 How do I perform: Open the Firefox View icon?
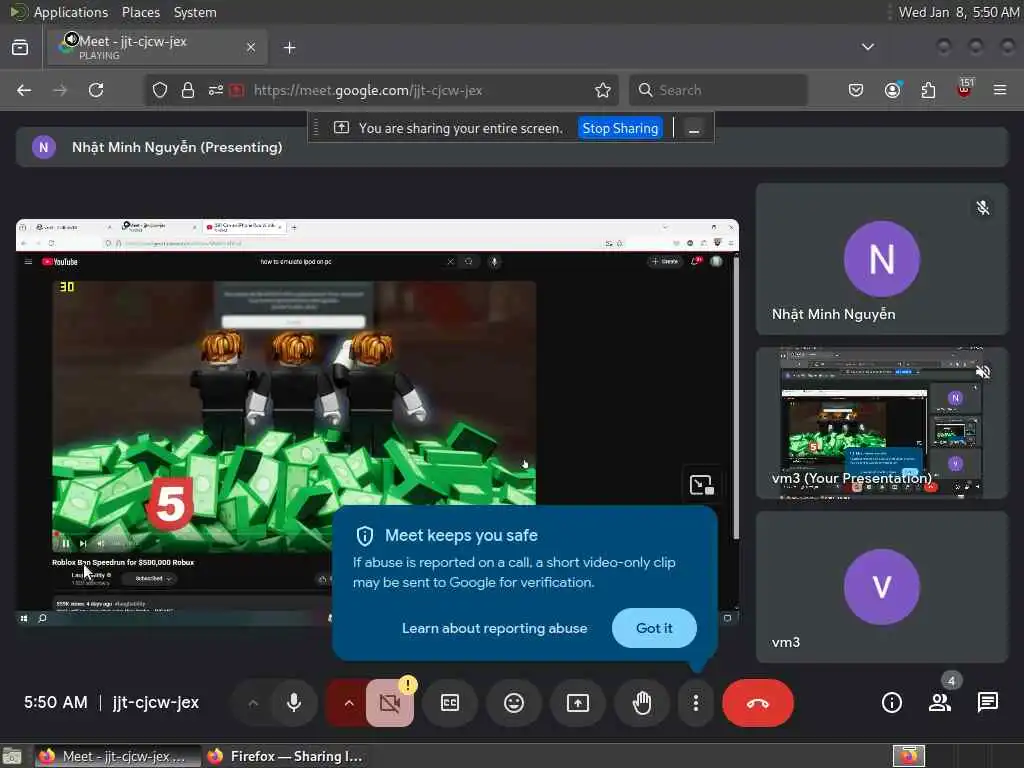pyautogui.click(x=20, y=47)
